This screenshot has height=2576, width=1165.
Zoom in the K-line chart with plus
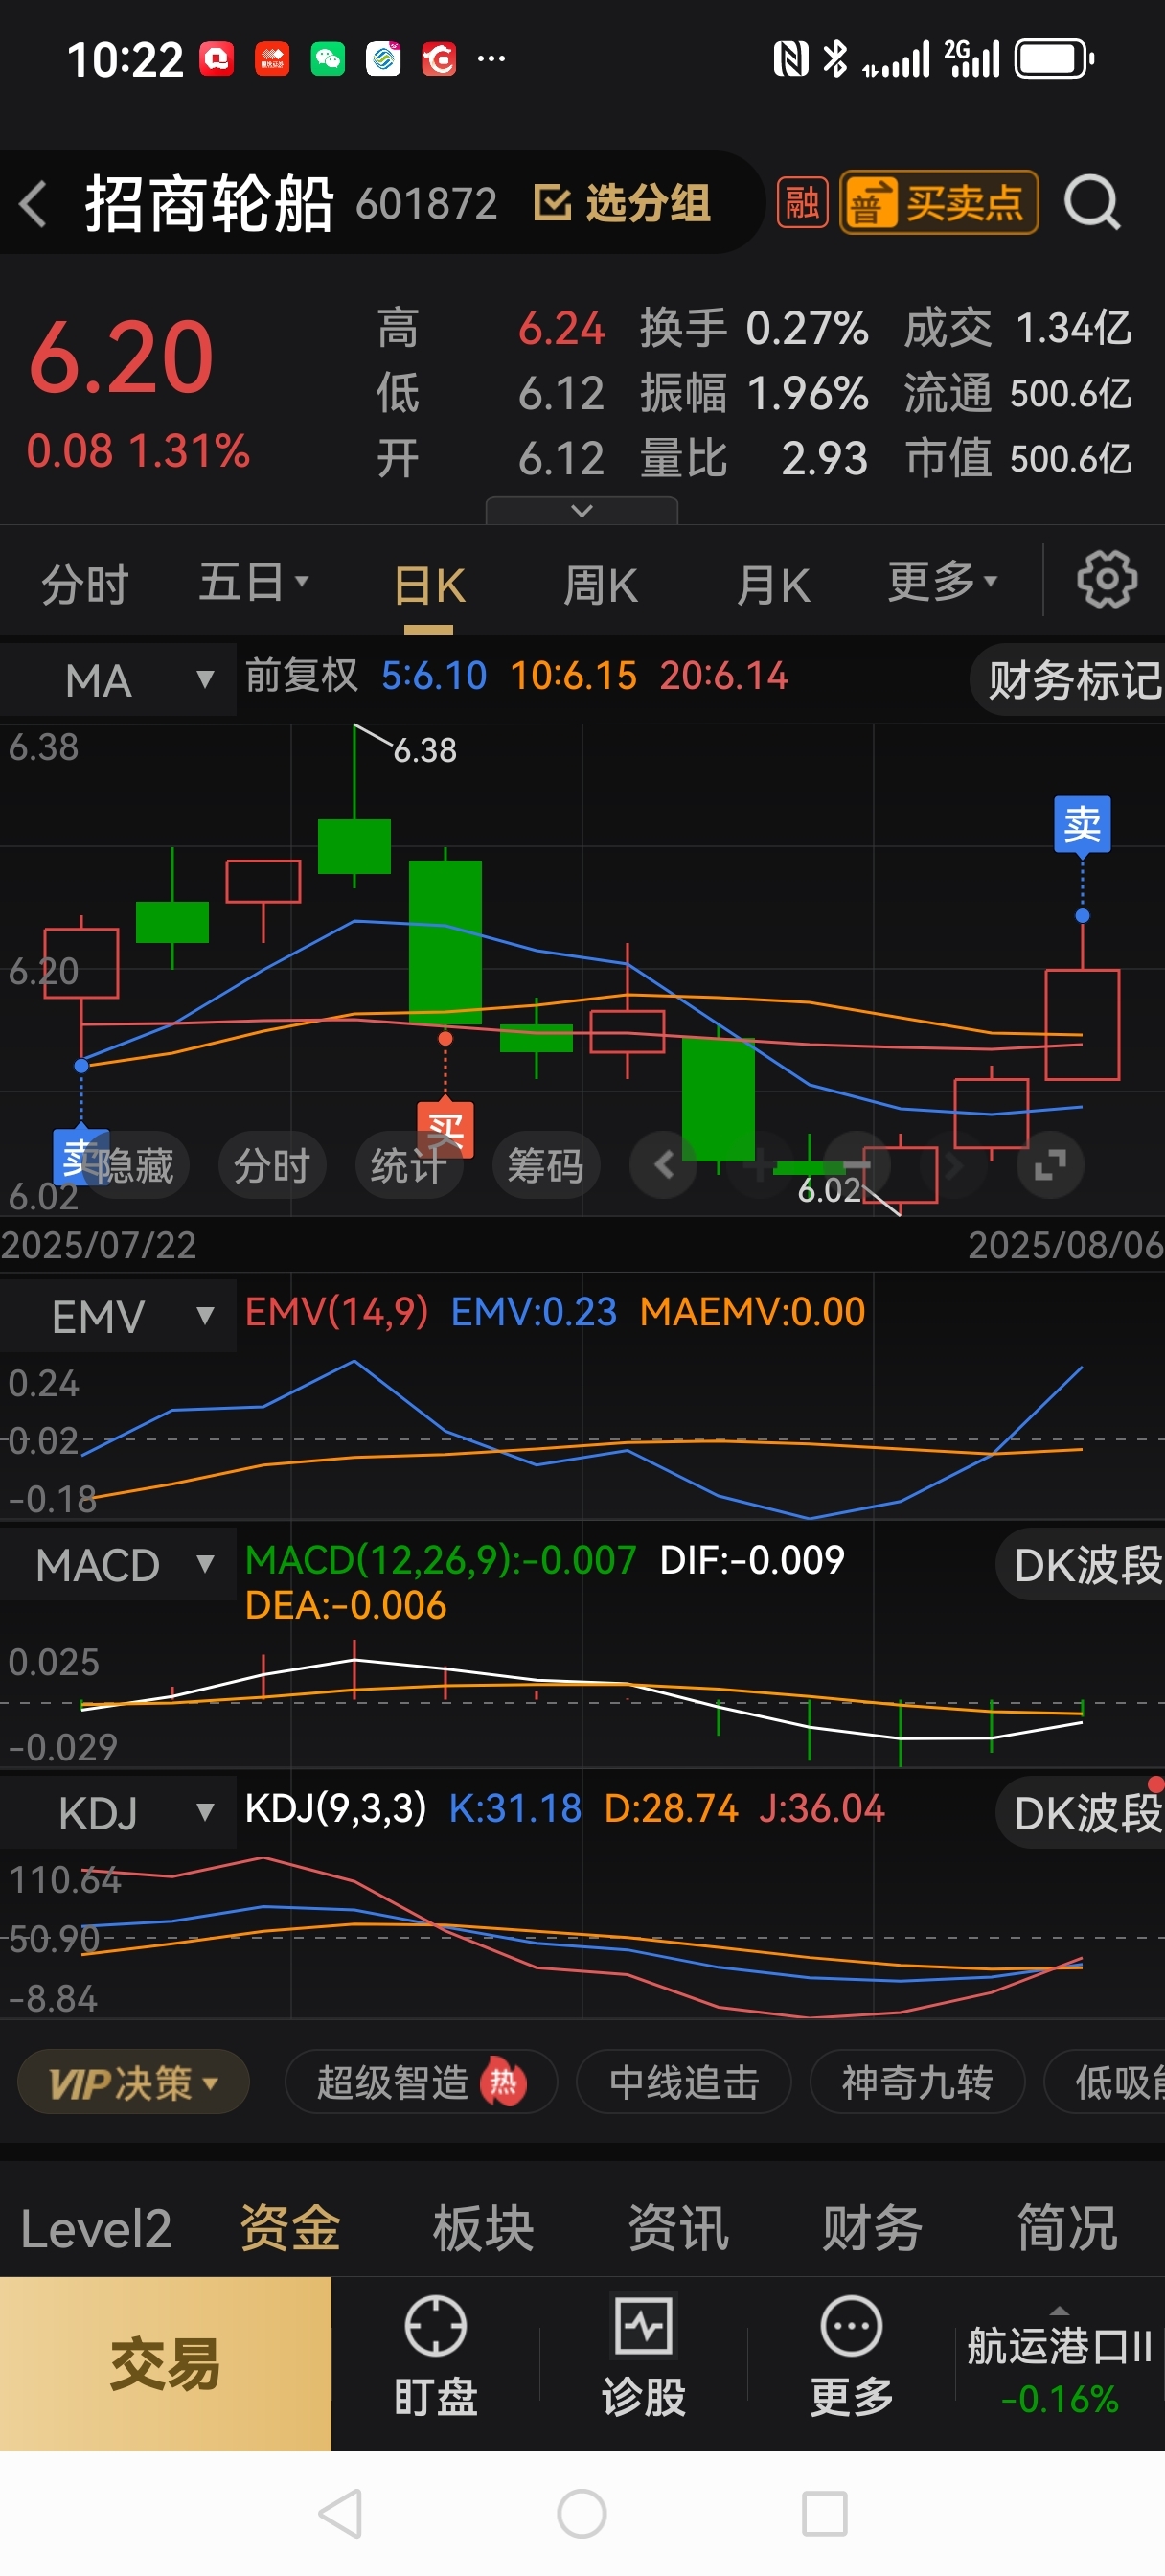point(760,1165)
